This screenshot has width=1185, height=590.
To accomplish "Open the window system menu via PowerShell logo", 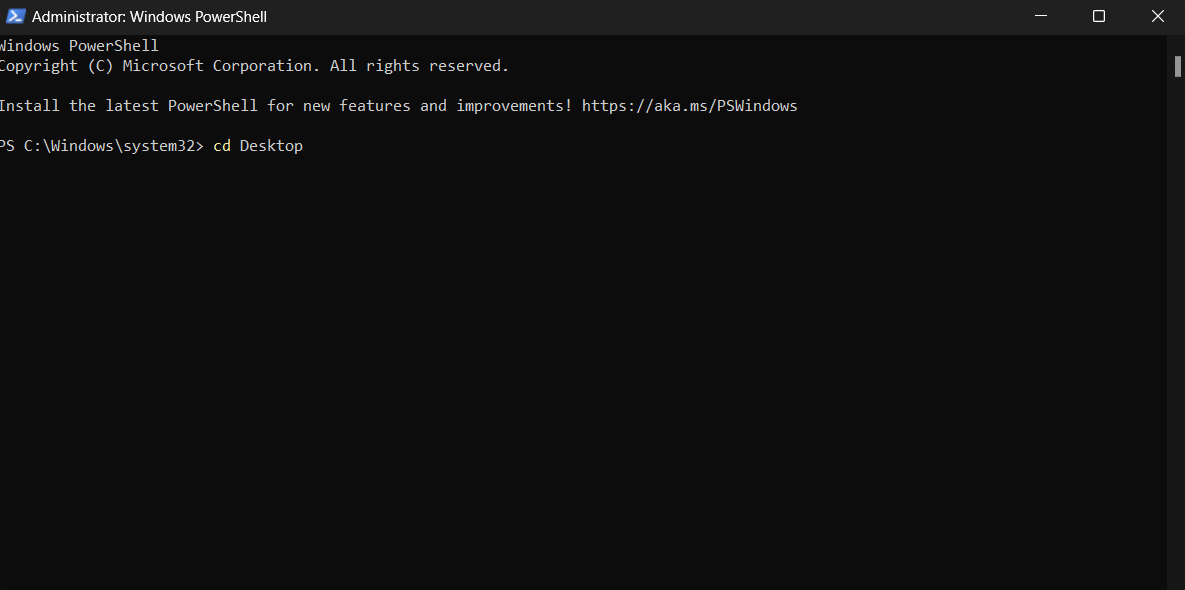I will coord(14,16).
